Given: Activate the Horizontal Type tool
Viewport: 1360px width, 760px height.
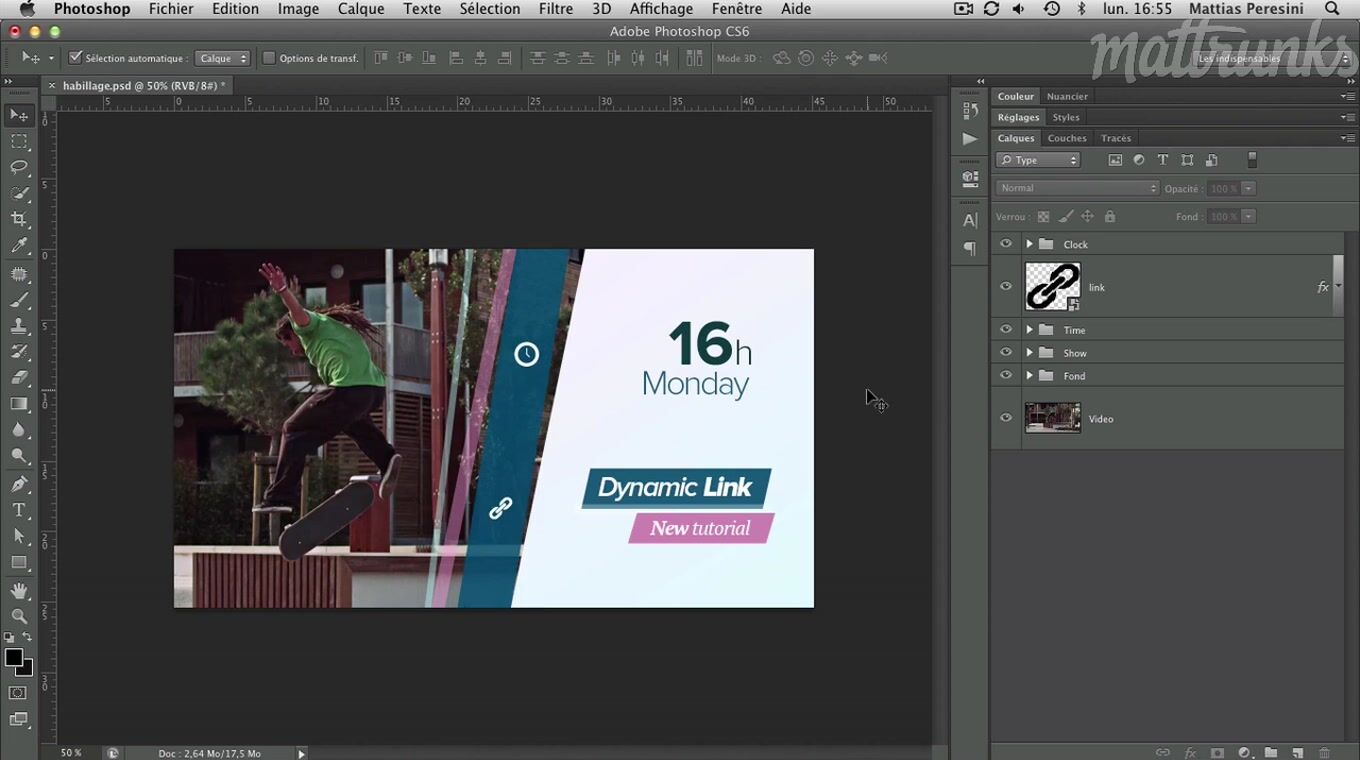Looking at the screenshot, I should point(19,510).
